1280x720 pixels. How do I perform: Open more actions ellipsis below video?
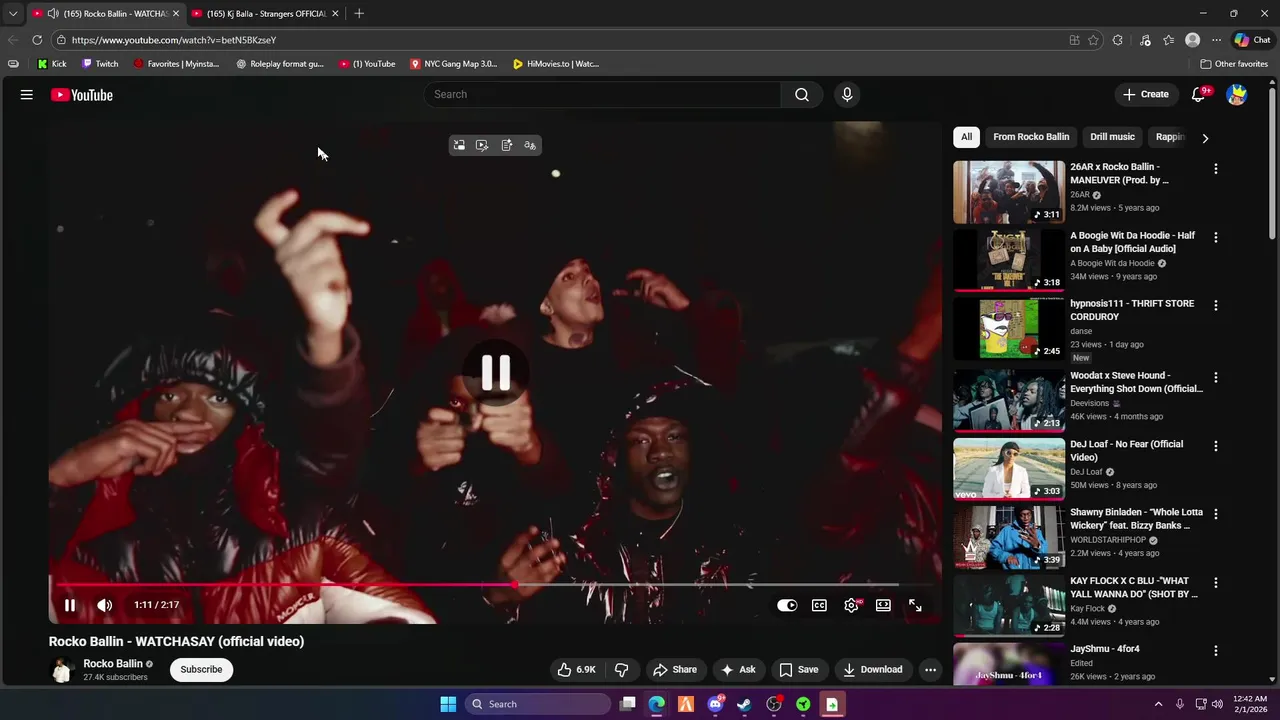pyautogui.click(x=930, y=670)
